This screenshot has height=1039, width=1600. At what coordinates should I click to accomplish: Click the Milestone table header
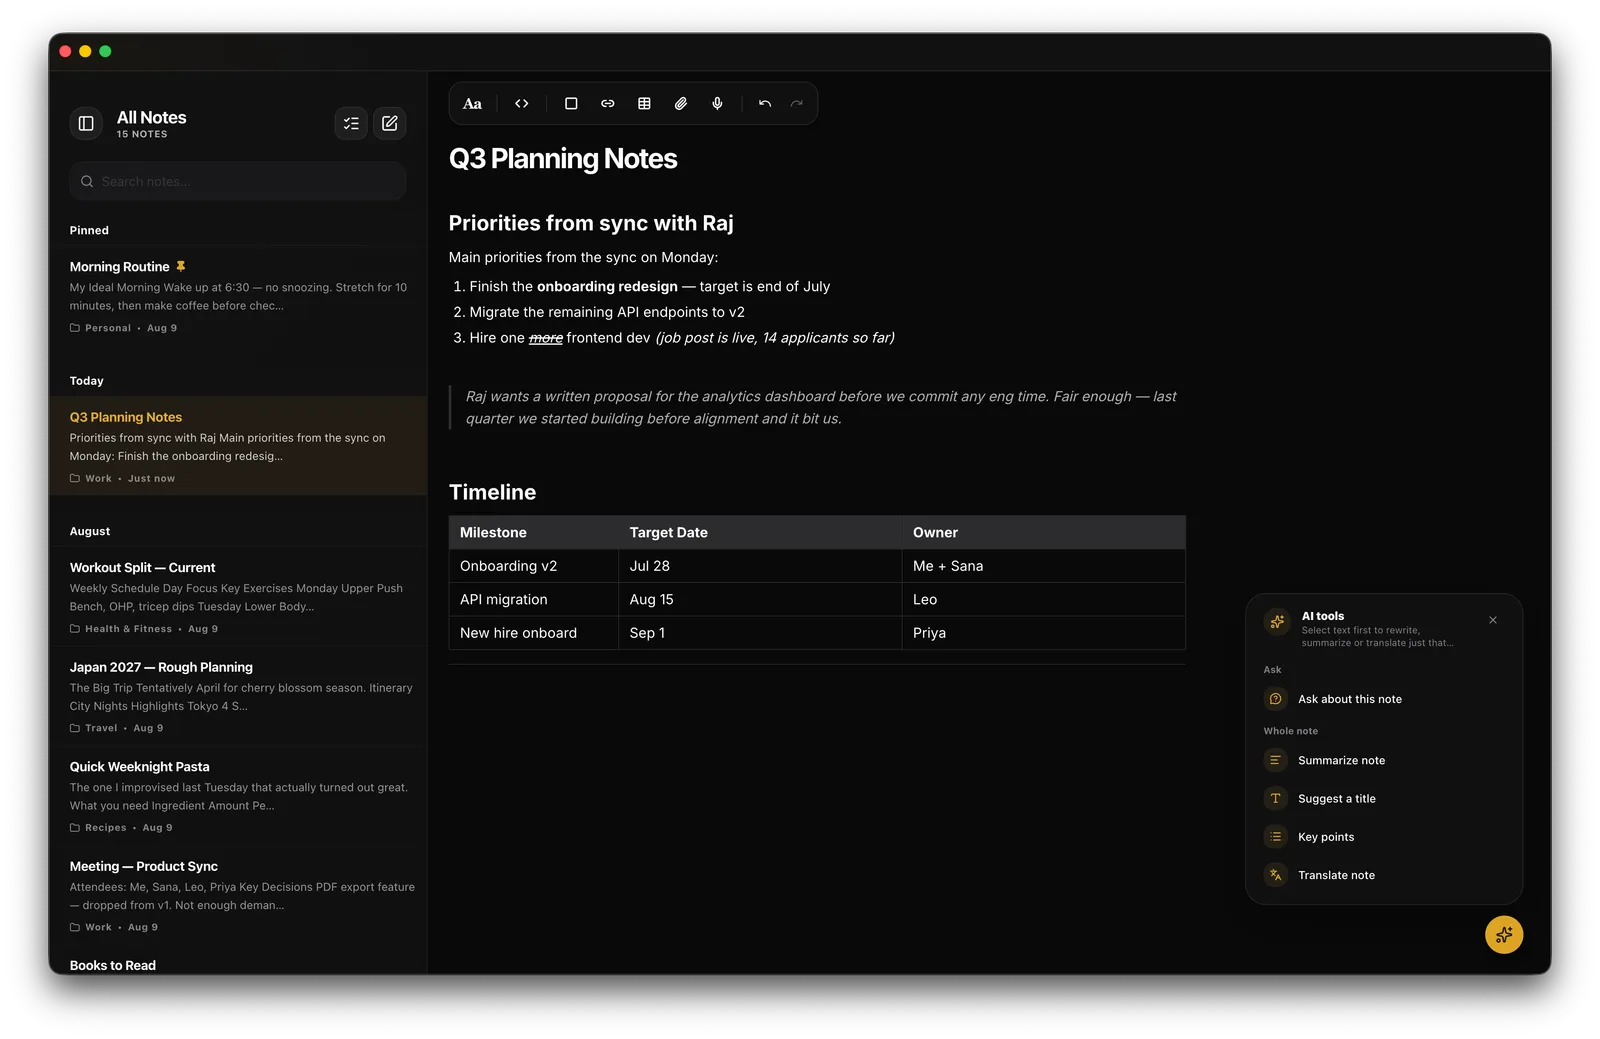point(534,532)
